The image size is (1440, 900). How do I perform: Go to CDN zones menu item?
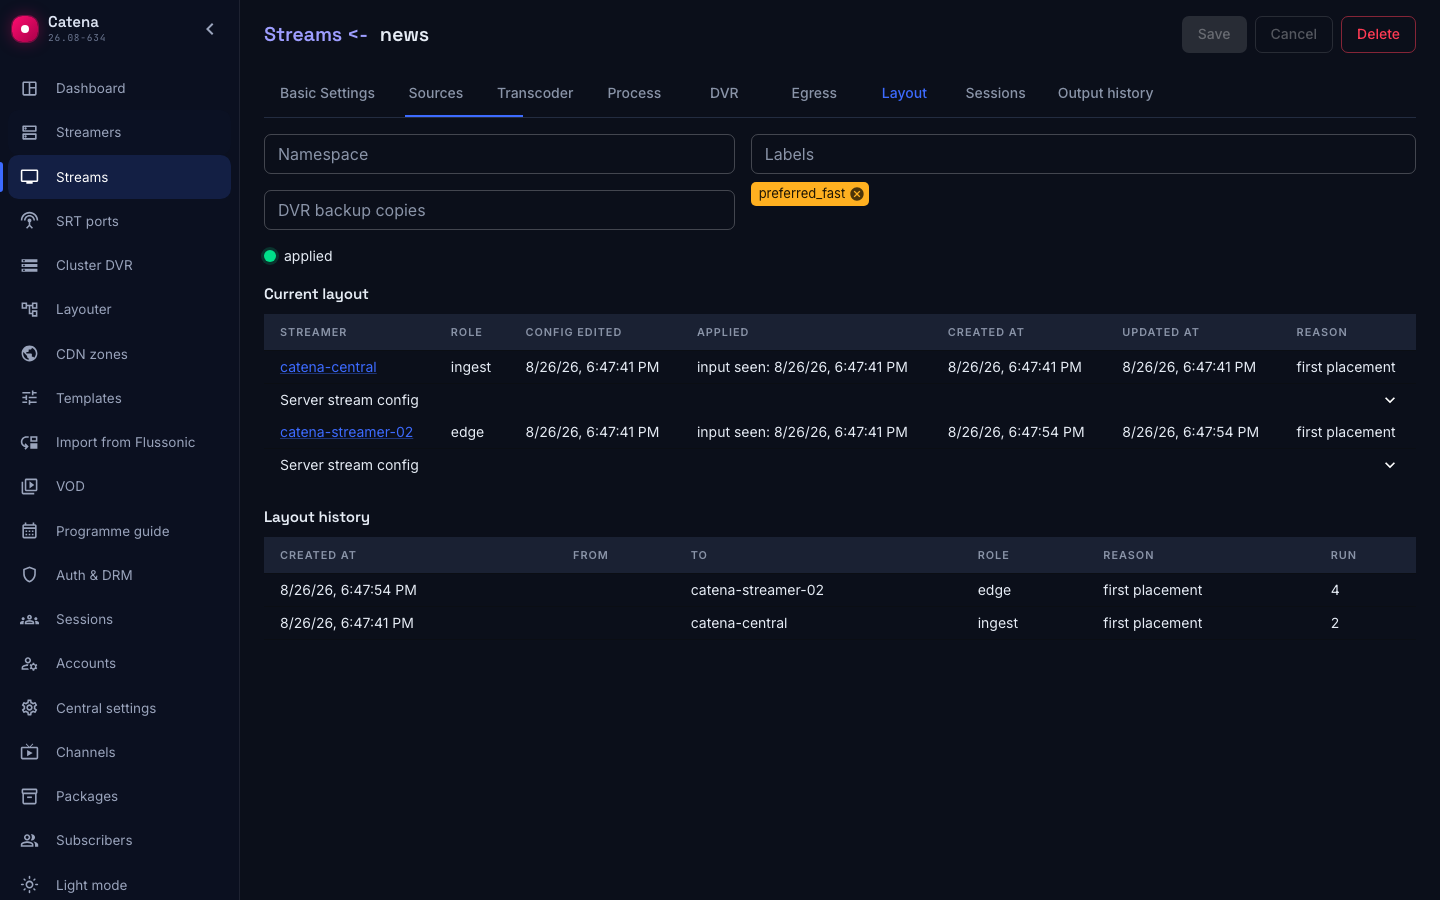pyautogui.click(x=119, y=354)
